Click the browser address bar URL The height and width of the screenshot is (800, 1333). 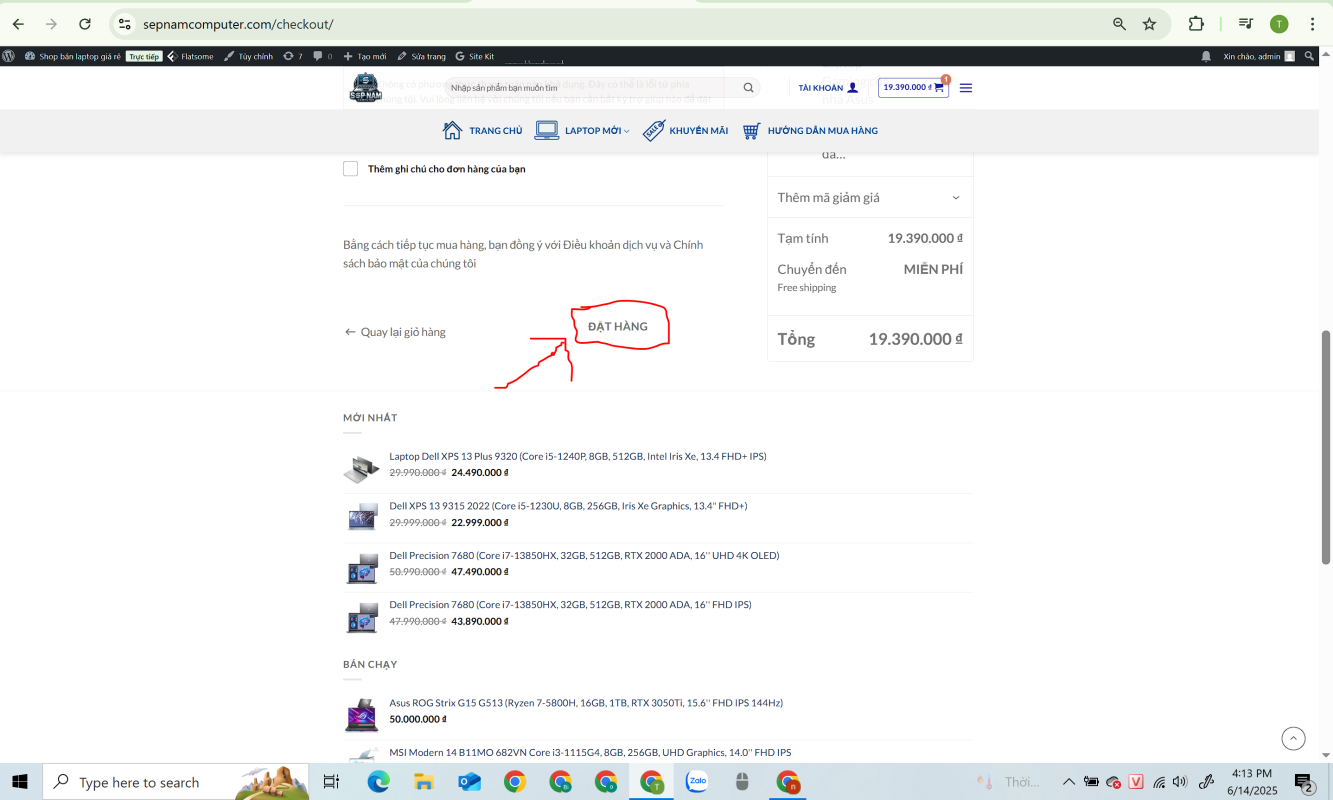[238, 24]
